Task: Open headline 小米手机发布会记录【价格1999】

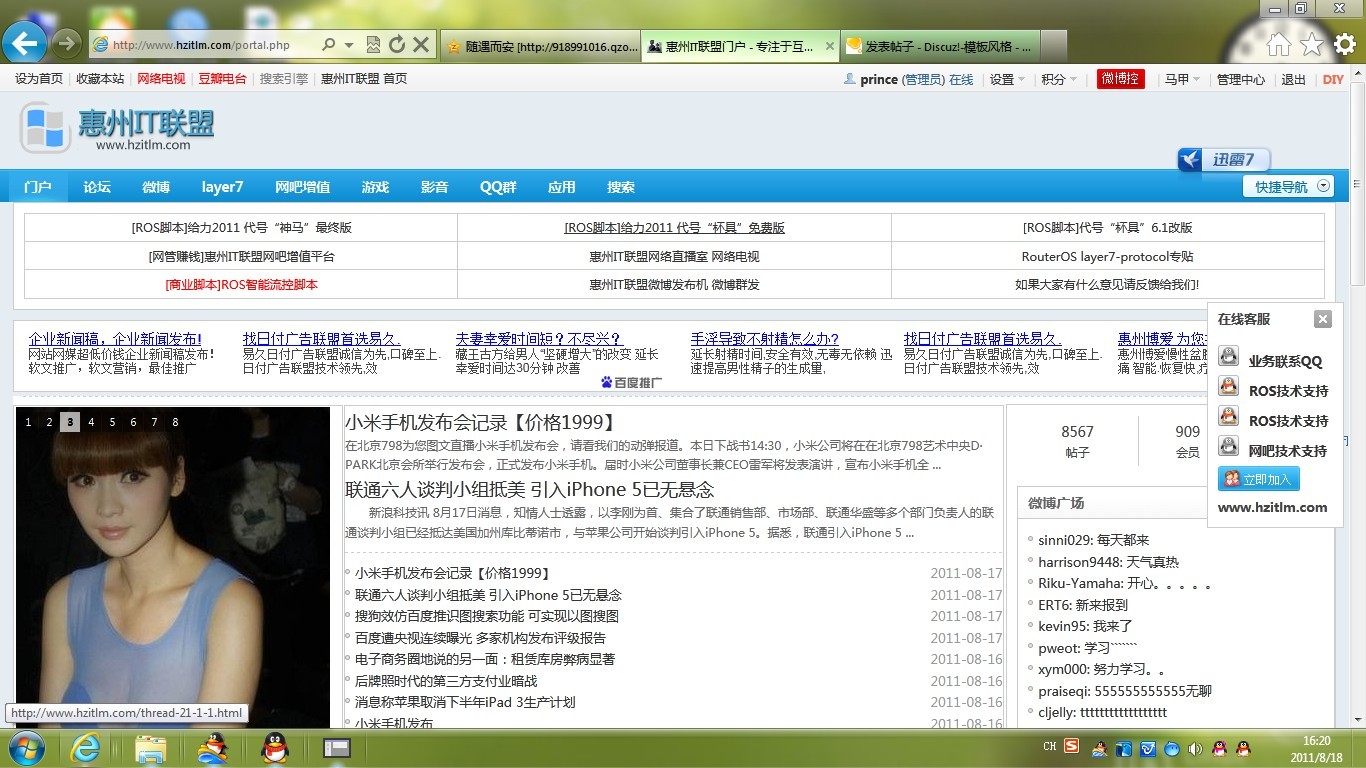Action: click(x=482, y=423)
